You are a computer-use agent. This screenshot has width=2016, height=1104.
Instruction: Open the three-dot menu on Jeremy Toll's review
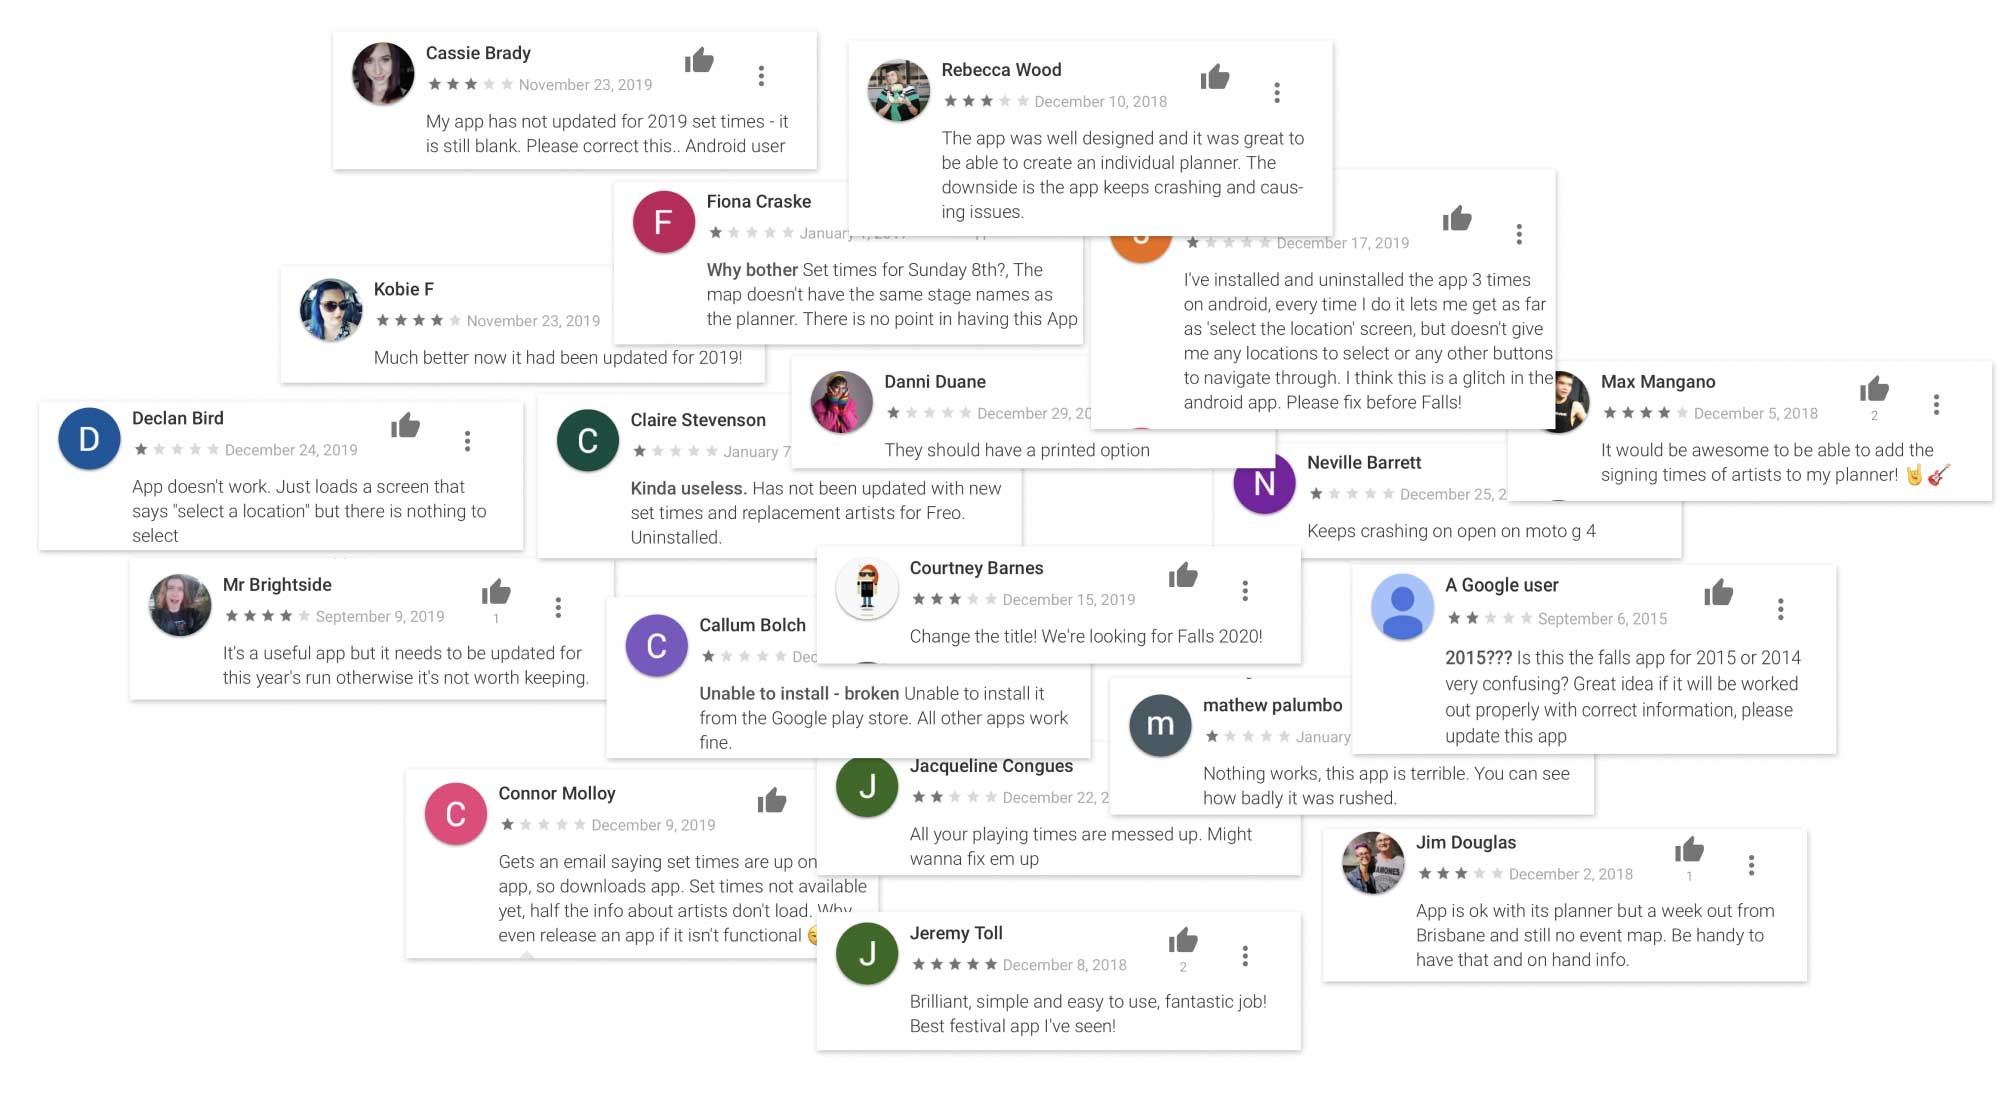1245,956
